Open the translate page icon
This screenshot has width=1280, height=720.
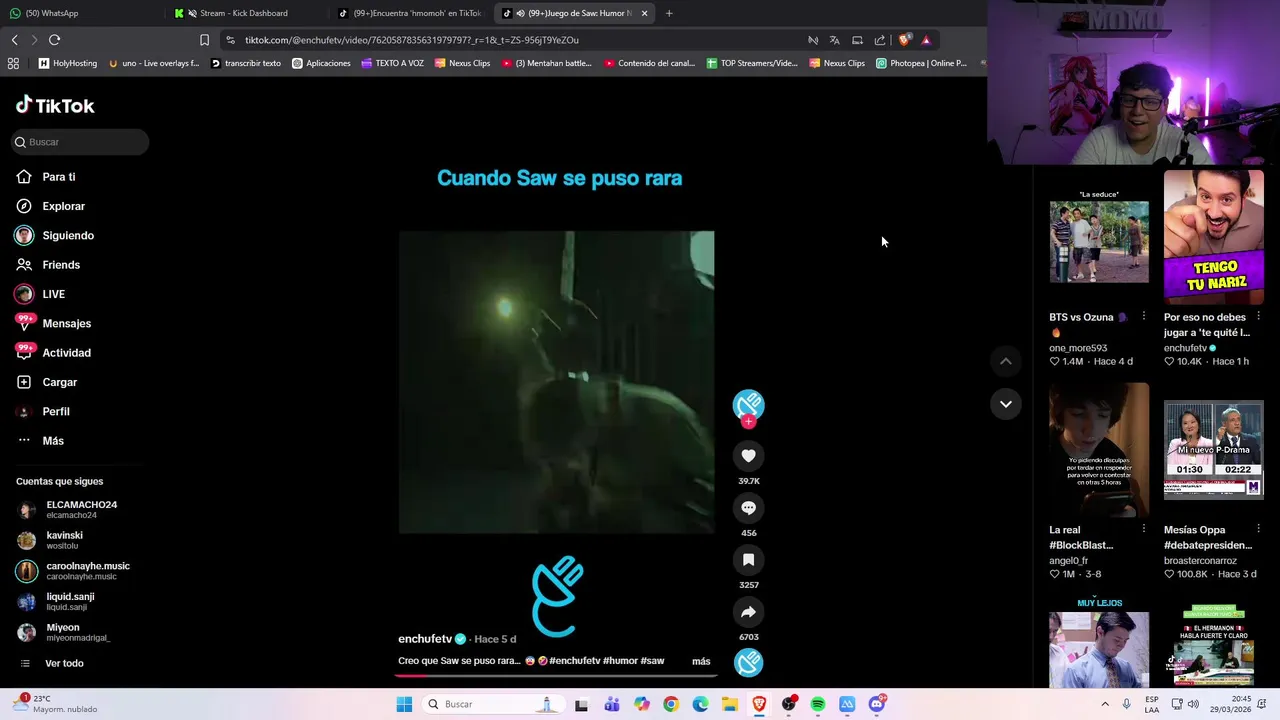834,40
